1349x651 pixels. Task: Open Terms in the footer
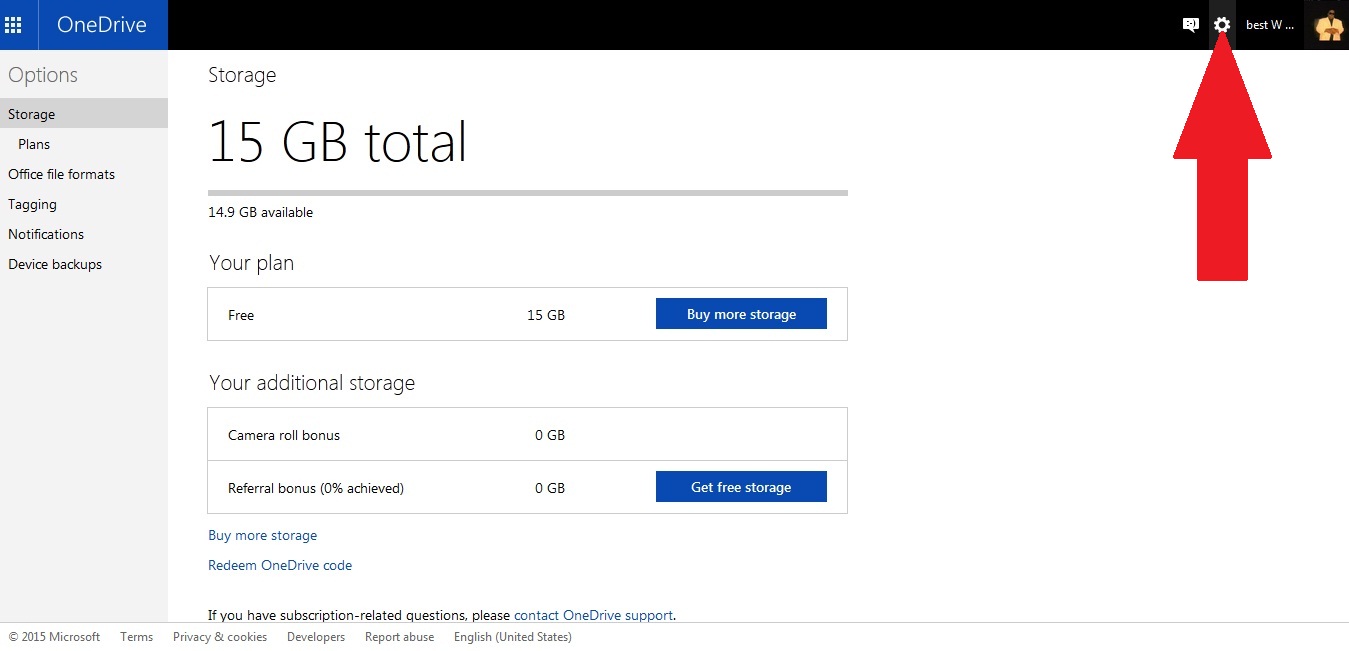tap(137, 637)
